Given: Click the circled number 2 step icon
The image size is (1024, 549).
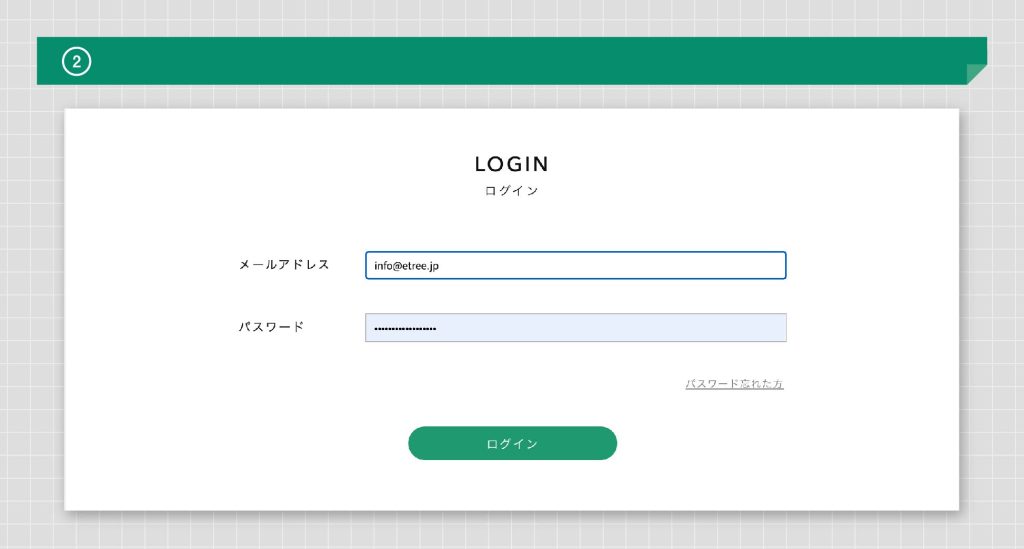Looking at the screenshot, I should tap(76, 62).
